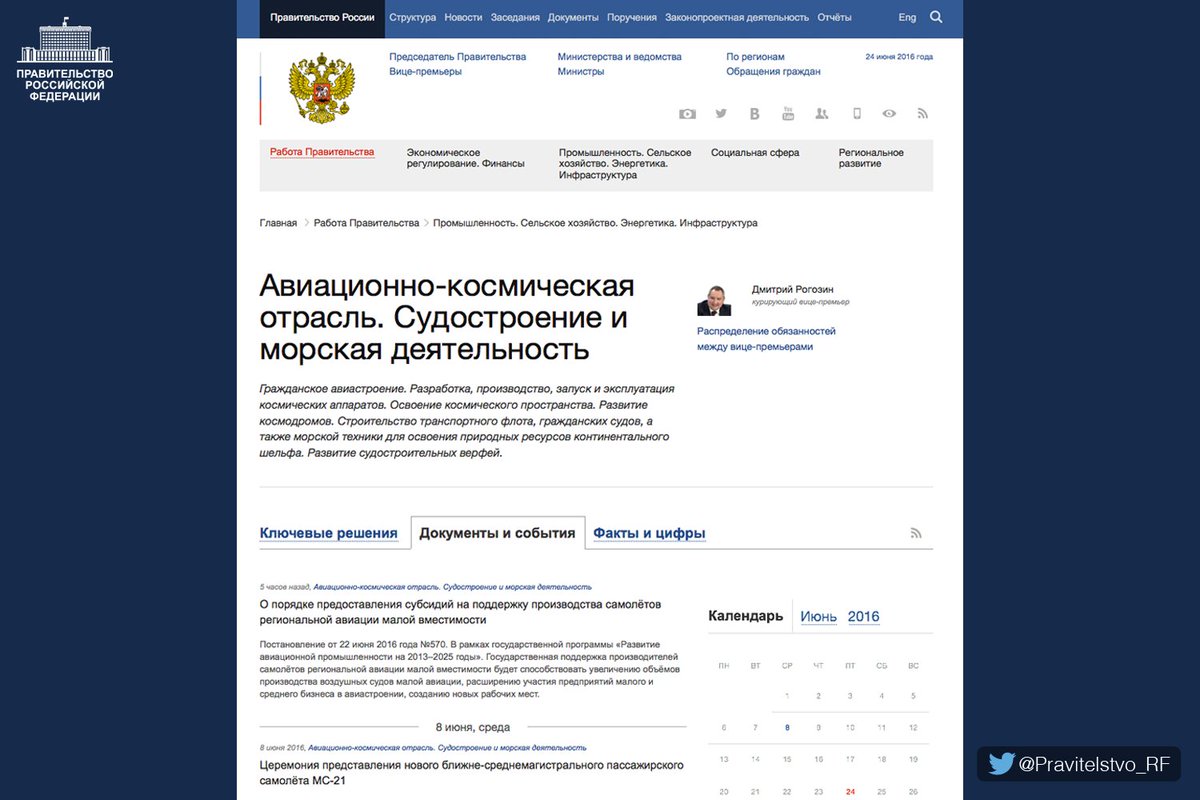
Task: Select June 24 in the calendar
Action: tap(850, 791)
